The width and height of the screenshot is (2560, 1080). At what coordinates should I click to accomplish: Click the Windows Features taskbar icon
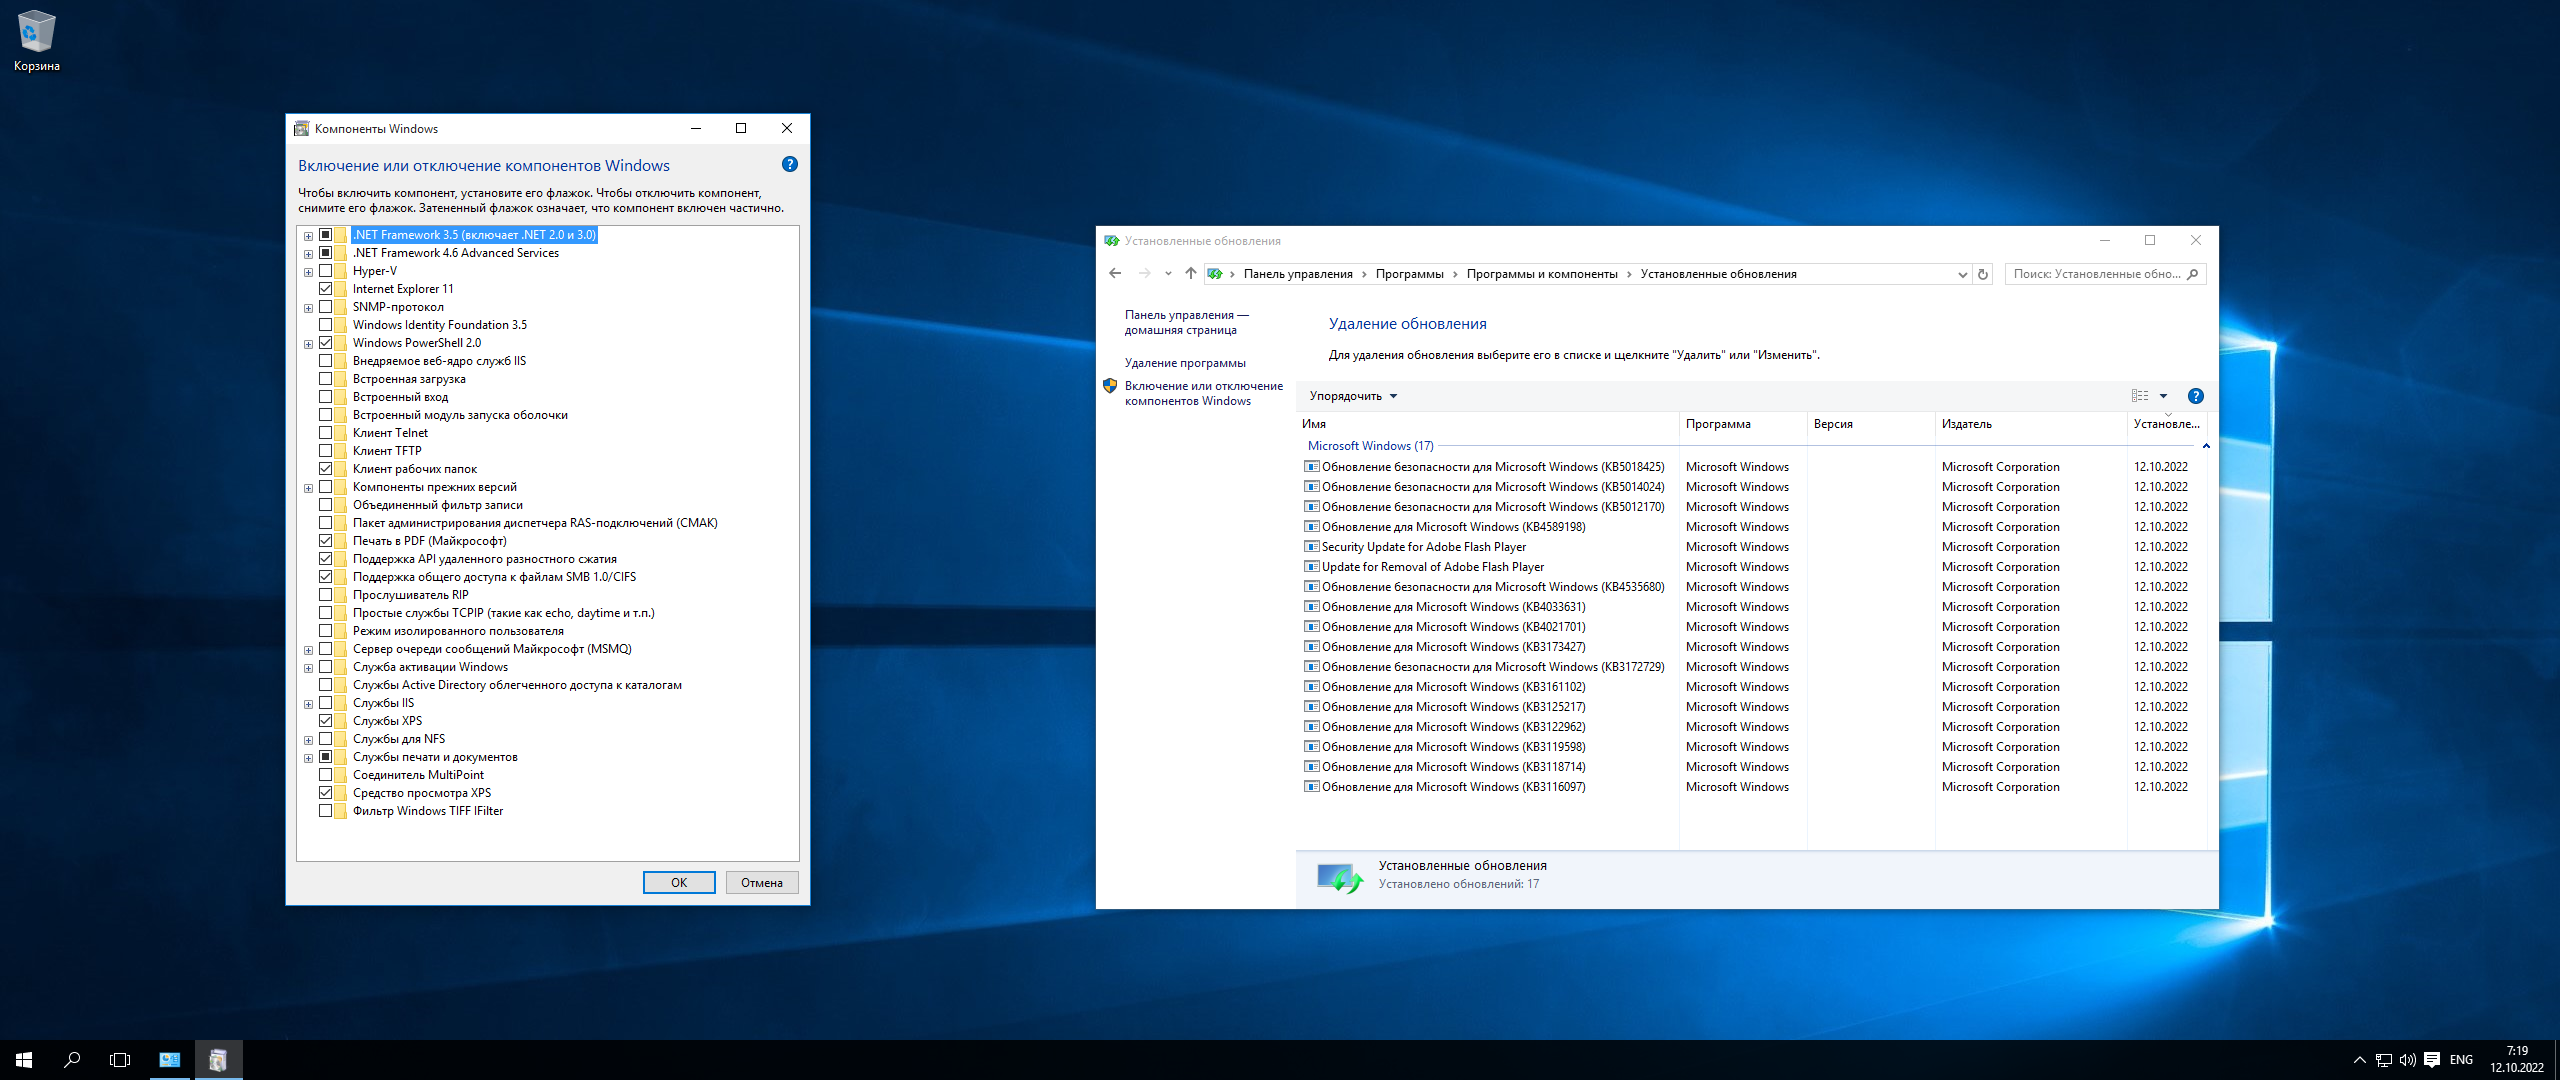(x=218, y=1060)
